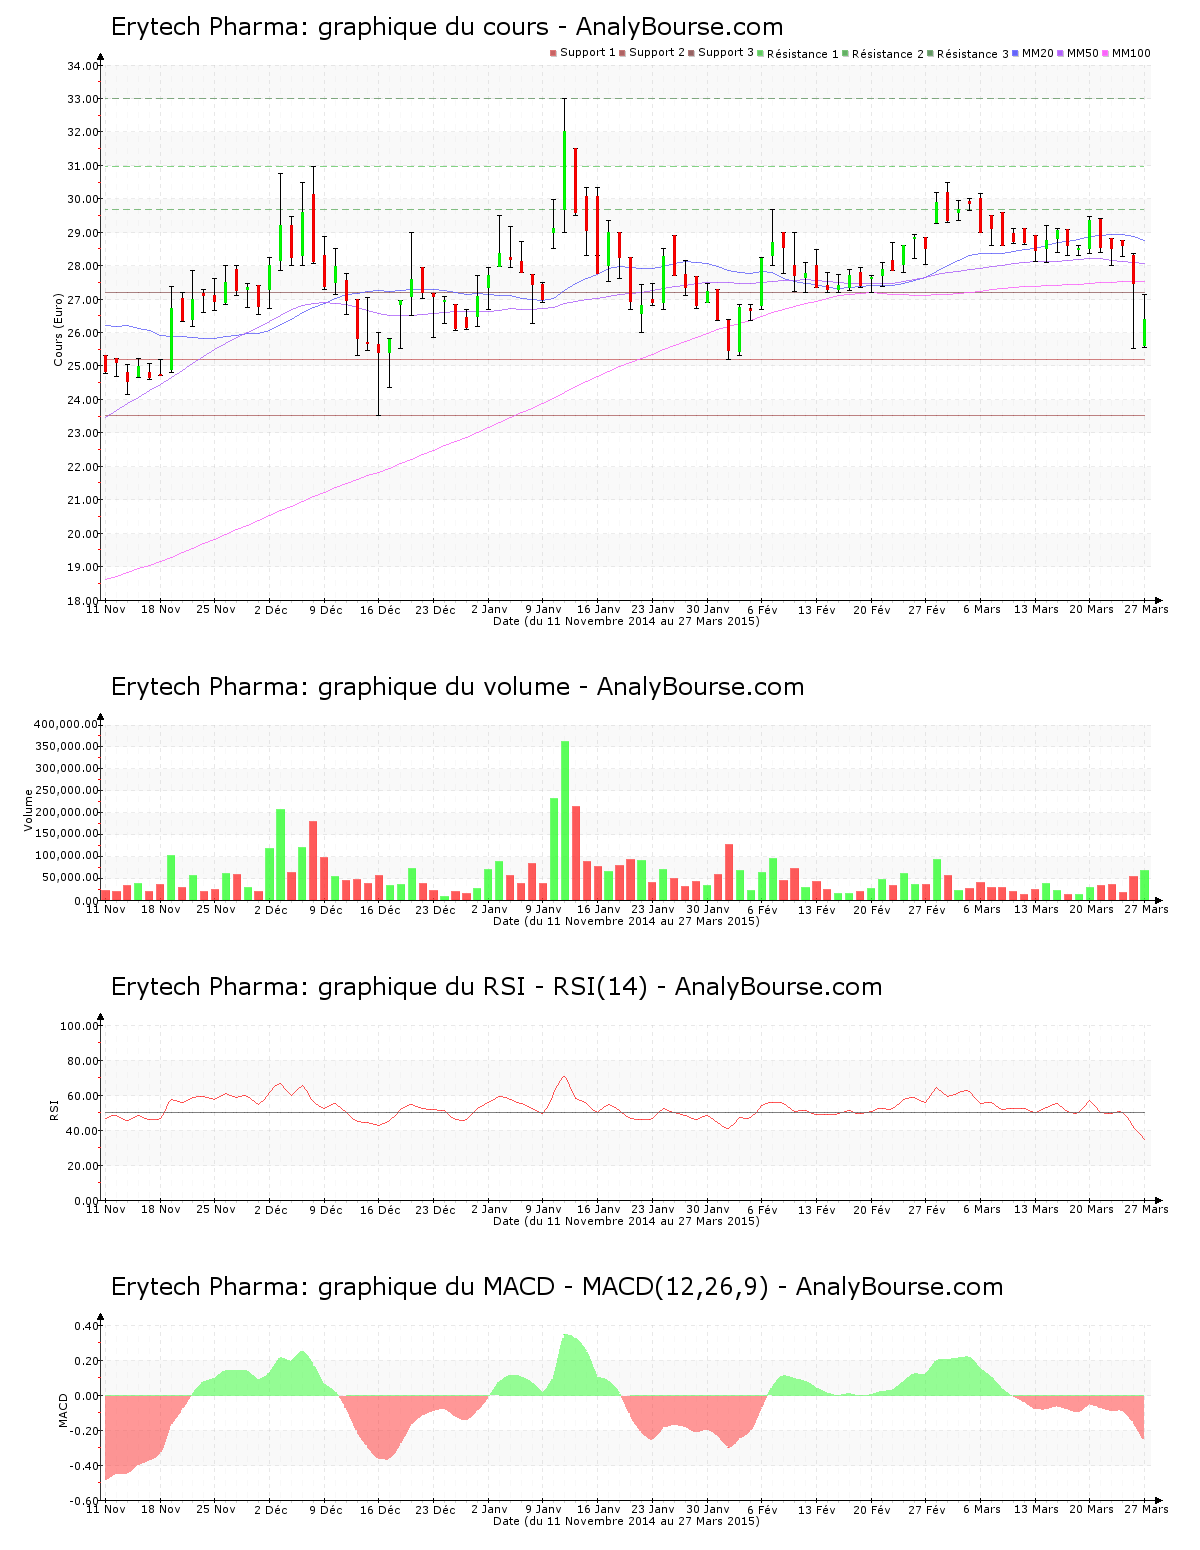The height and width of the screenshot is (1550, 1200).
Task: Select the 'MM100' legend label
Action: [x=1131, y=53]
